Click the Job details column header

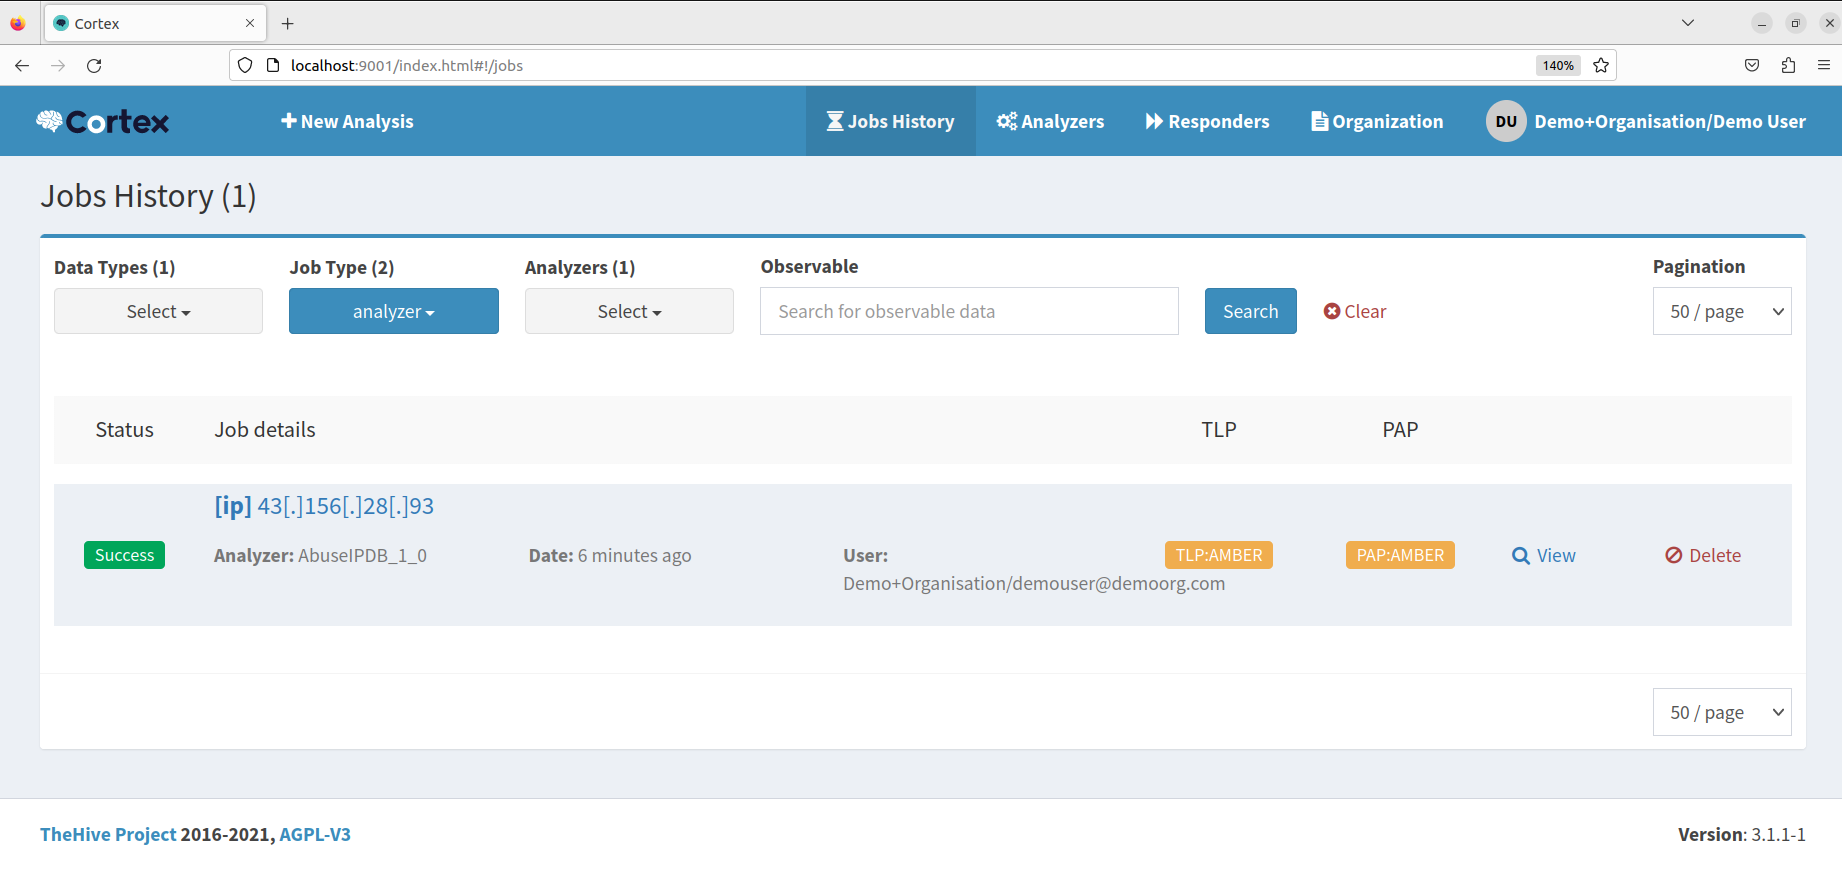[x=265, y=429]
